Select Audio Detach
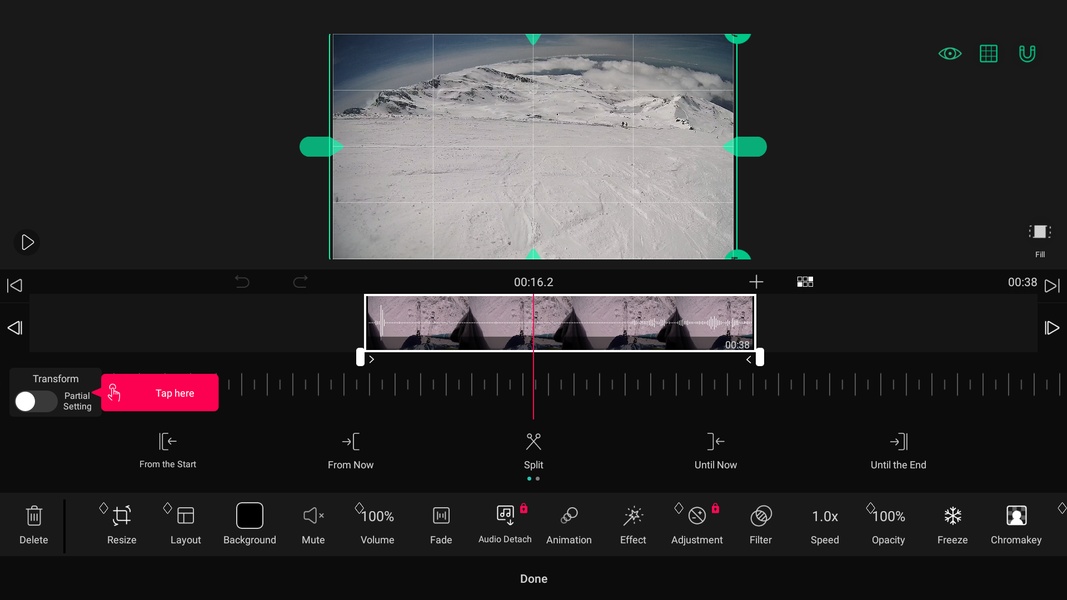The width and height of the screenshot is (1067, 600). pos(505,524)
